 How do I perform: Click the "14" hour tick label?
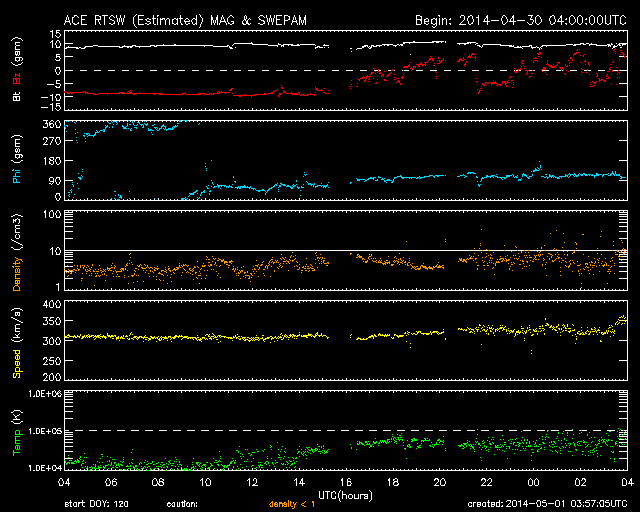point(299,482)
